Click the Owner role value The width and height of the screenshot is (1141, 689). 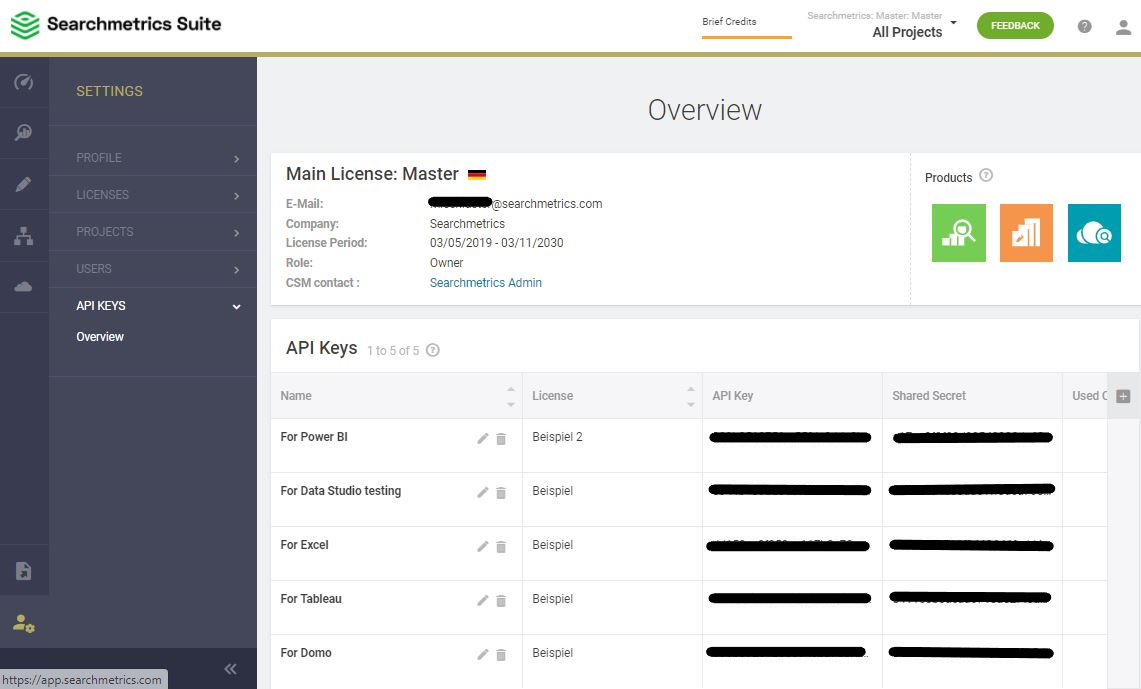click(446, 263)
